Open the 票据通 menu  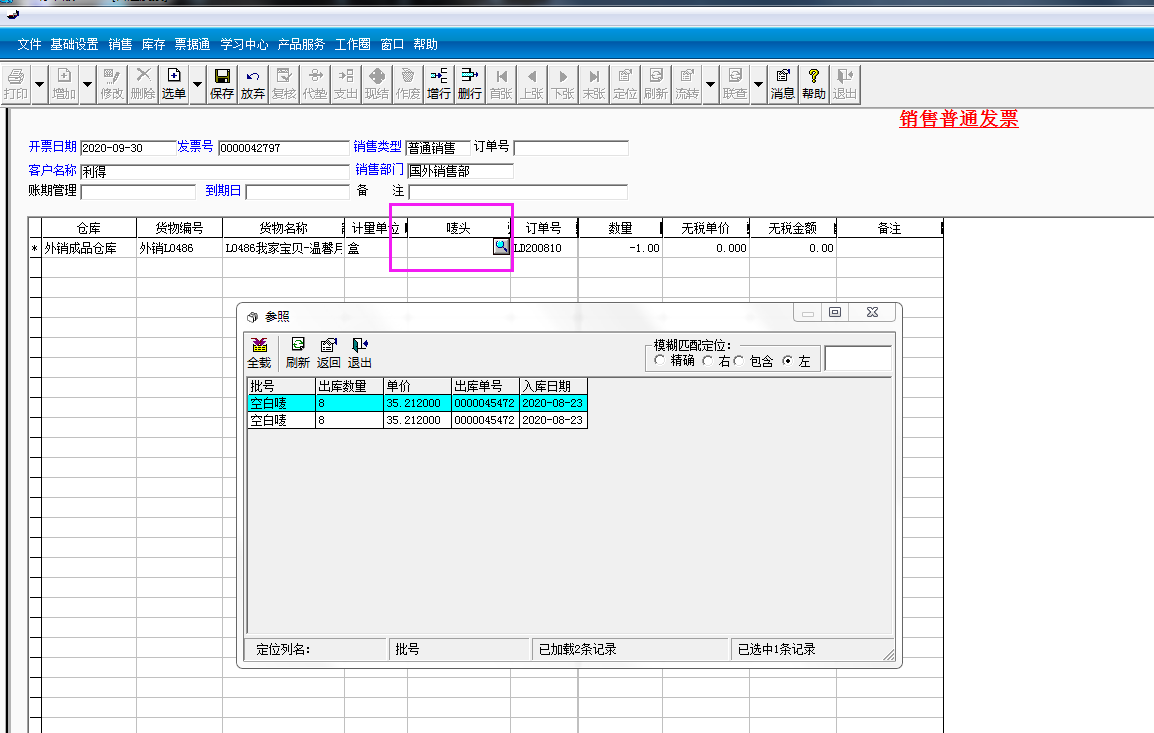pos(192,44)
